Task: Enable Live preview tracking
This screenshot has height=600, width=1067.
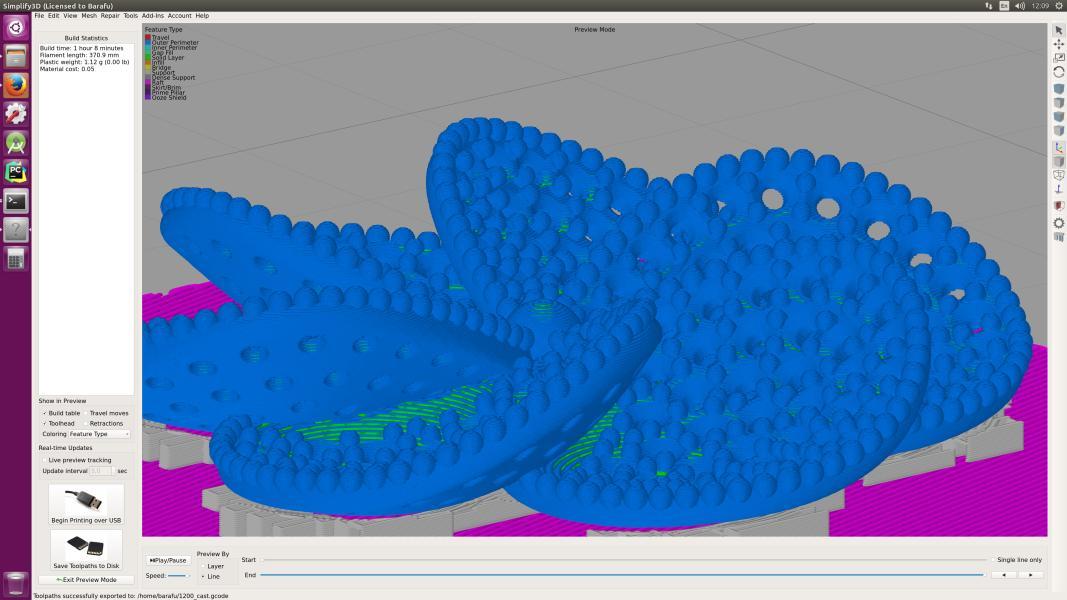Action: click(x=44, y=460)
